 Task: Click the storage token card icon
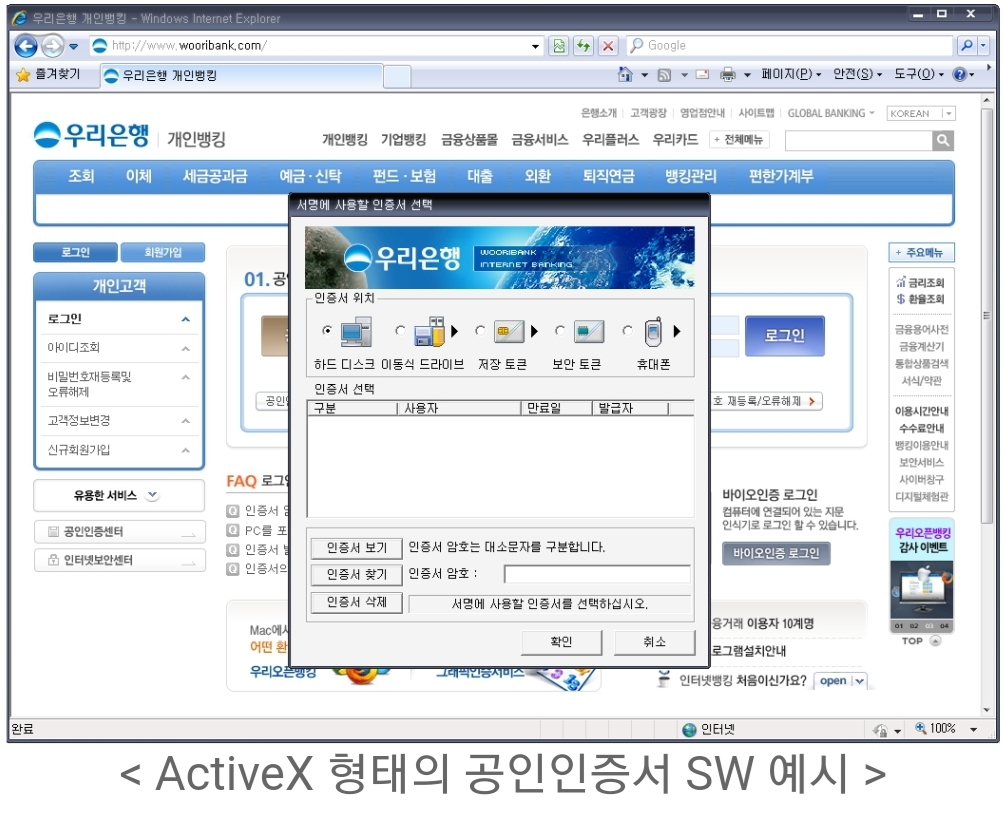(509, 332)
